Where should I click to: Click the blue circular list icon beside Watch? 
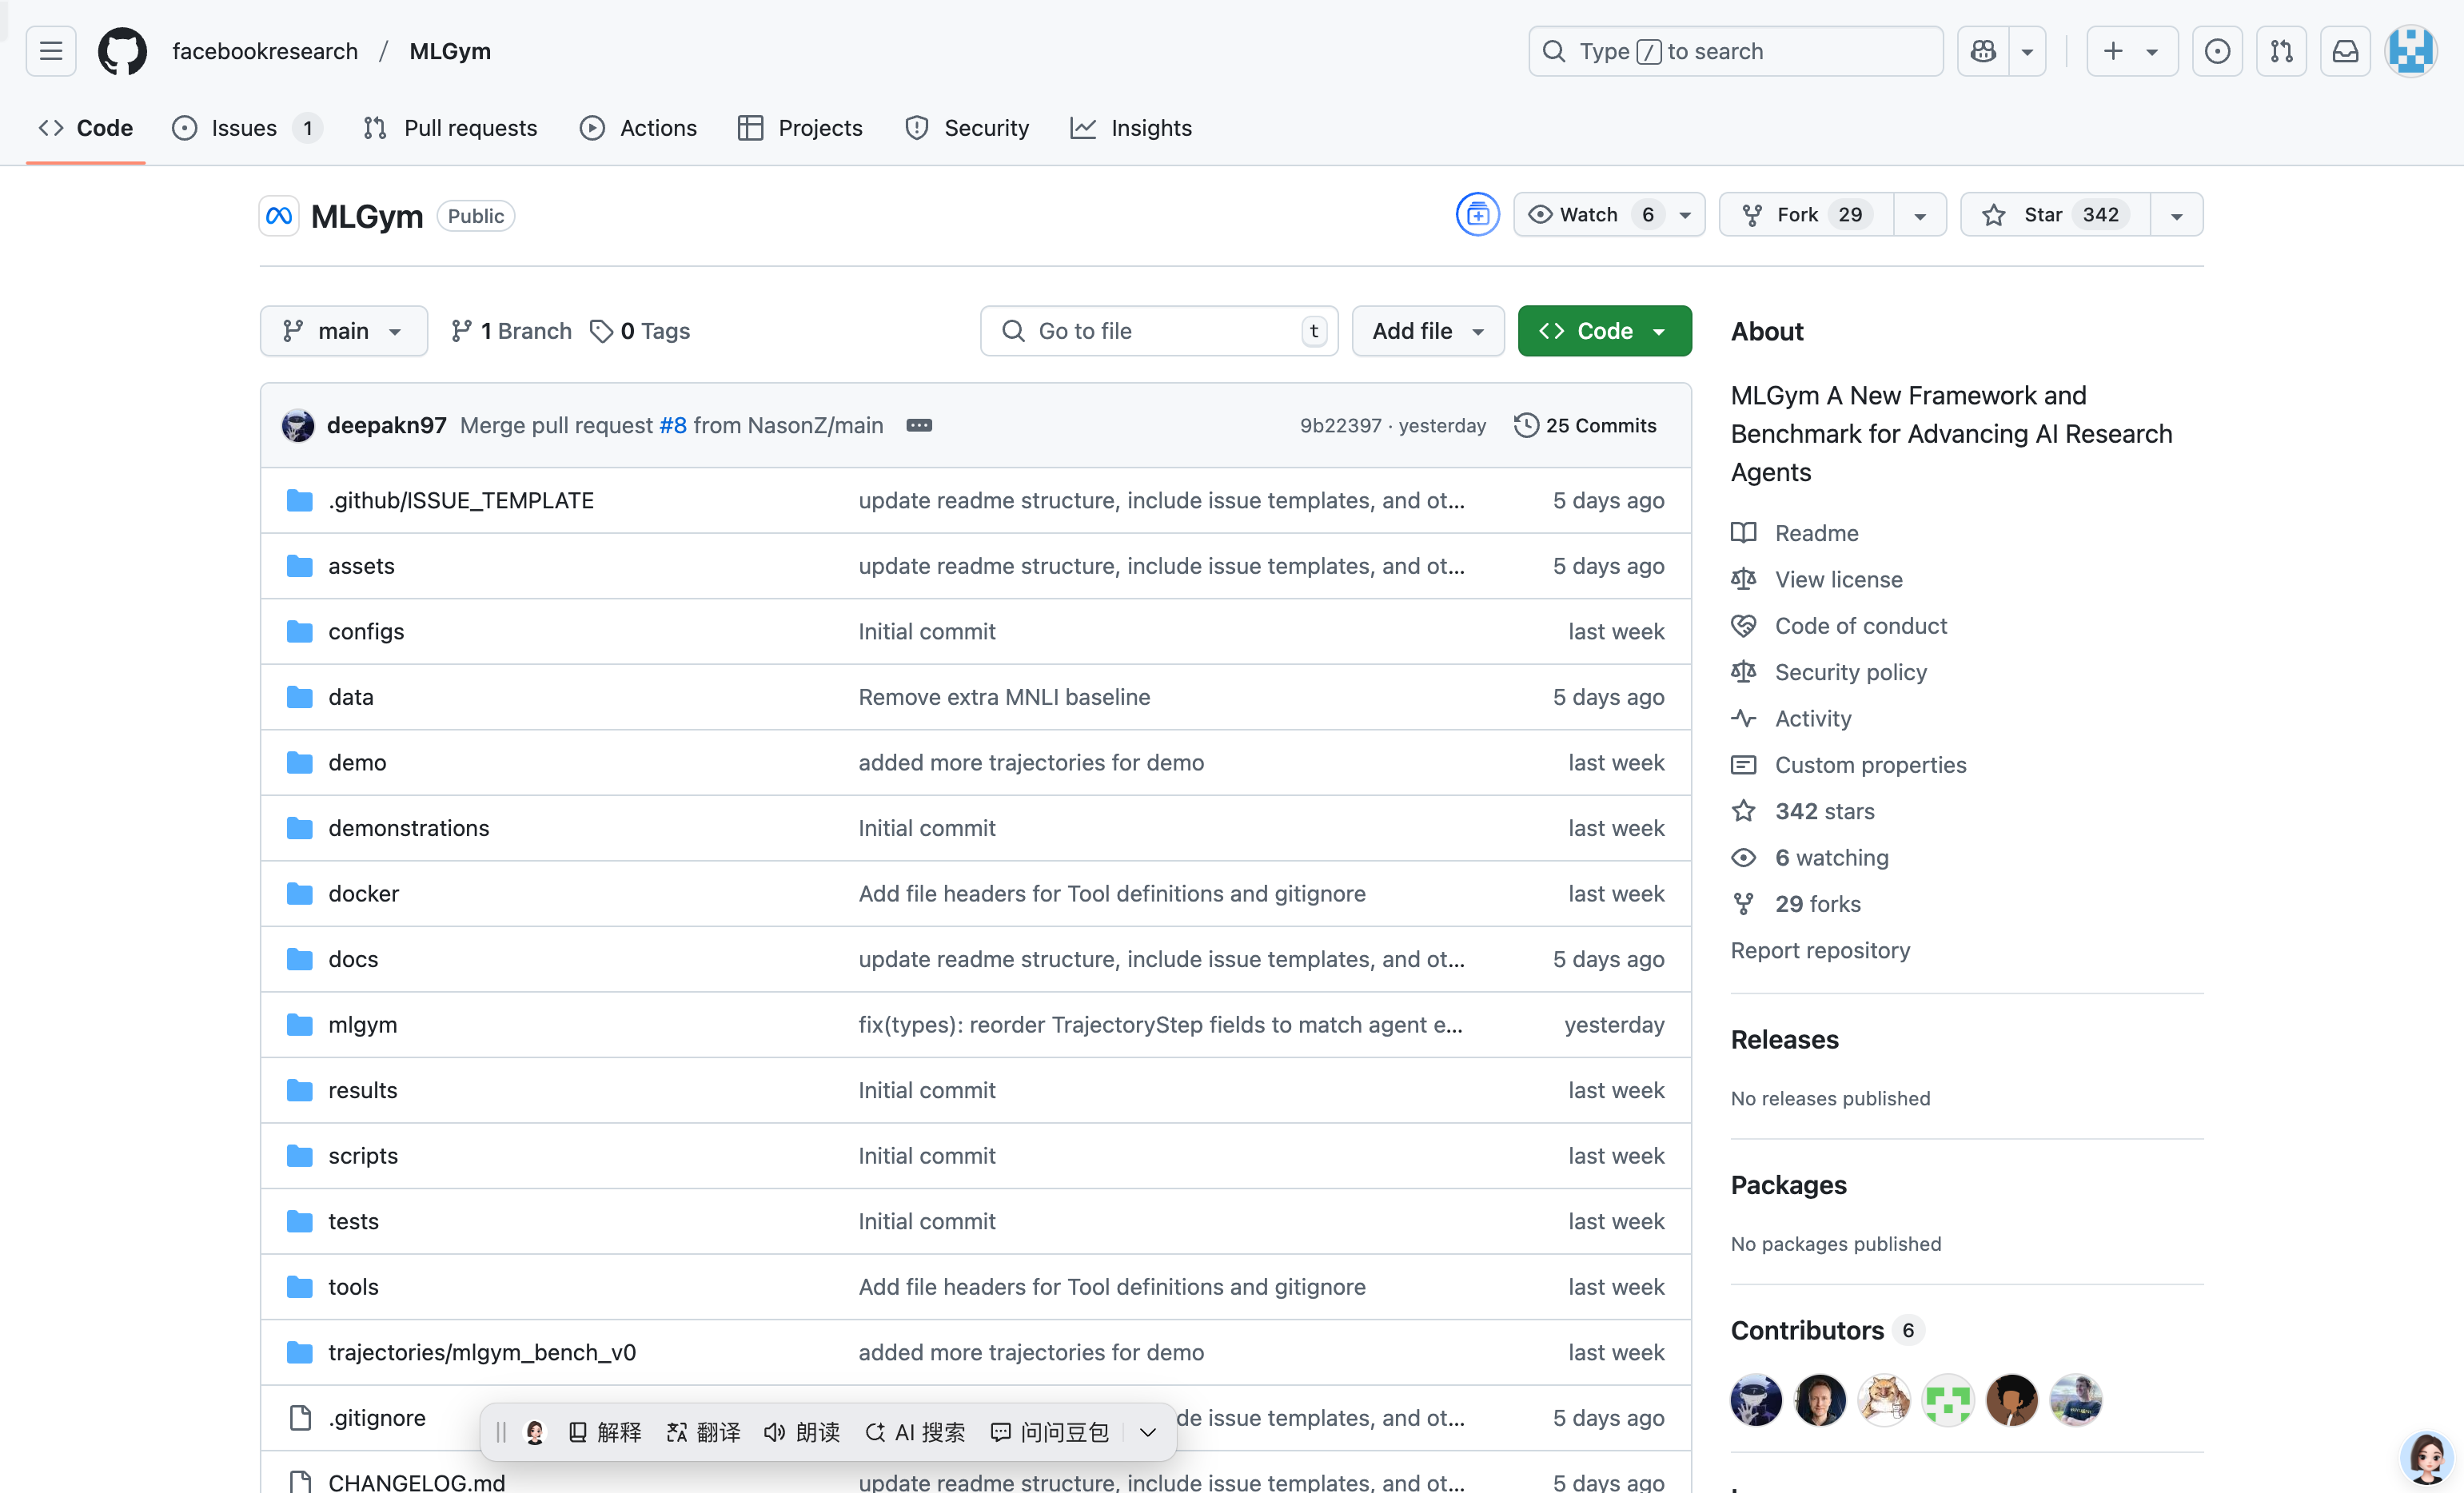click(1477, 215)
